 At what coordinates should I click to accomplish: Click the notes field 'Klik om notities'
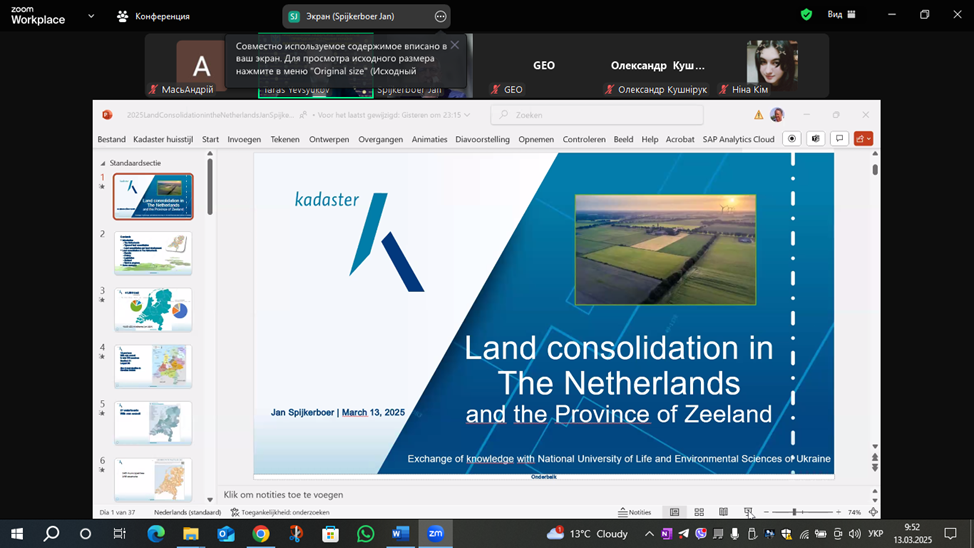tap(283, 495)
